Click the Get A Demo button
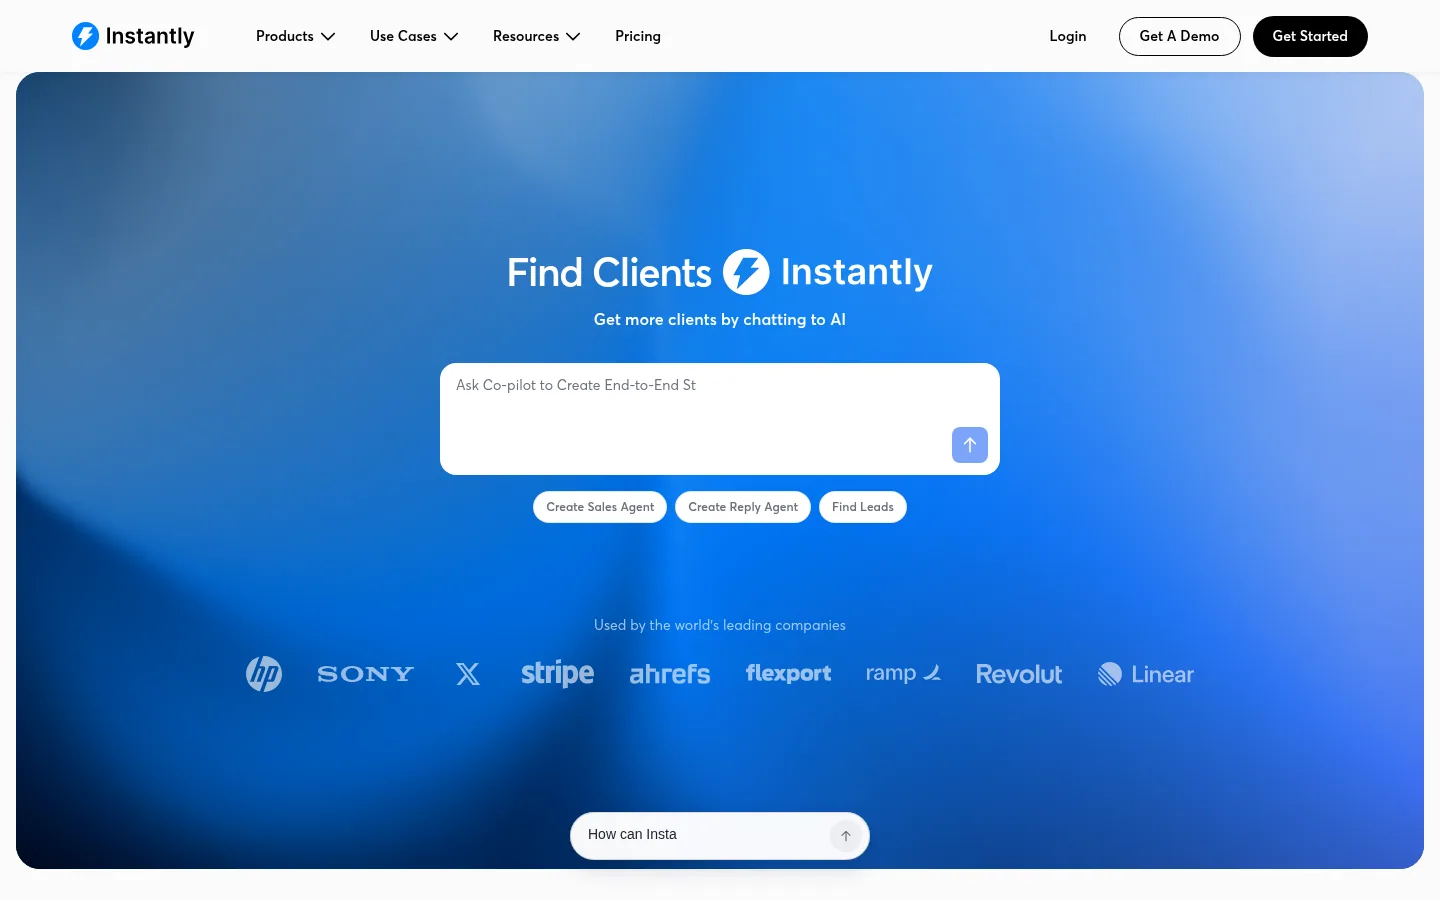This screenshot has height=900, width=1440. (1180, 36)
